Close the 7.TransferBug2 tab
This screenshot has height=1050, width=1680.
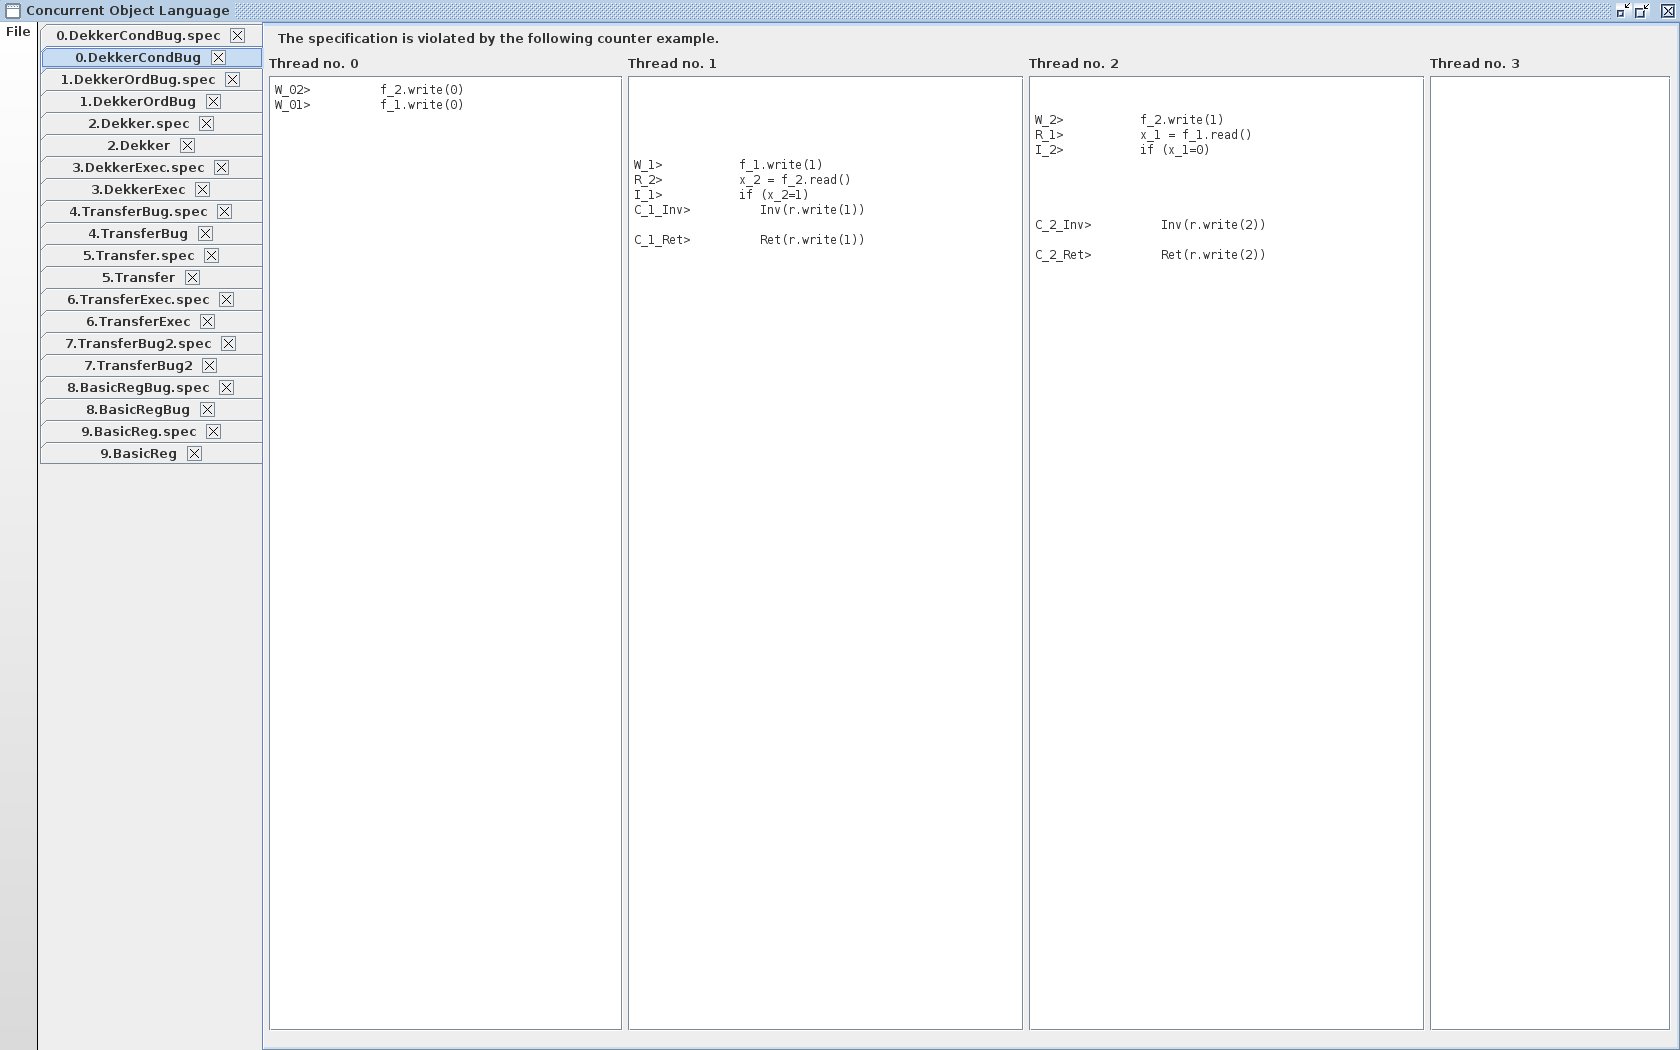(209, 365)
